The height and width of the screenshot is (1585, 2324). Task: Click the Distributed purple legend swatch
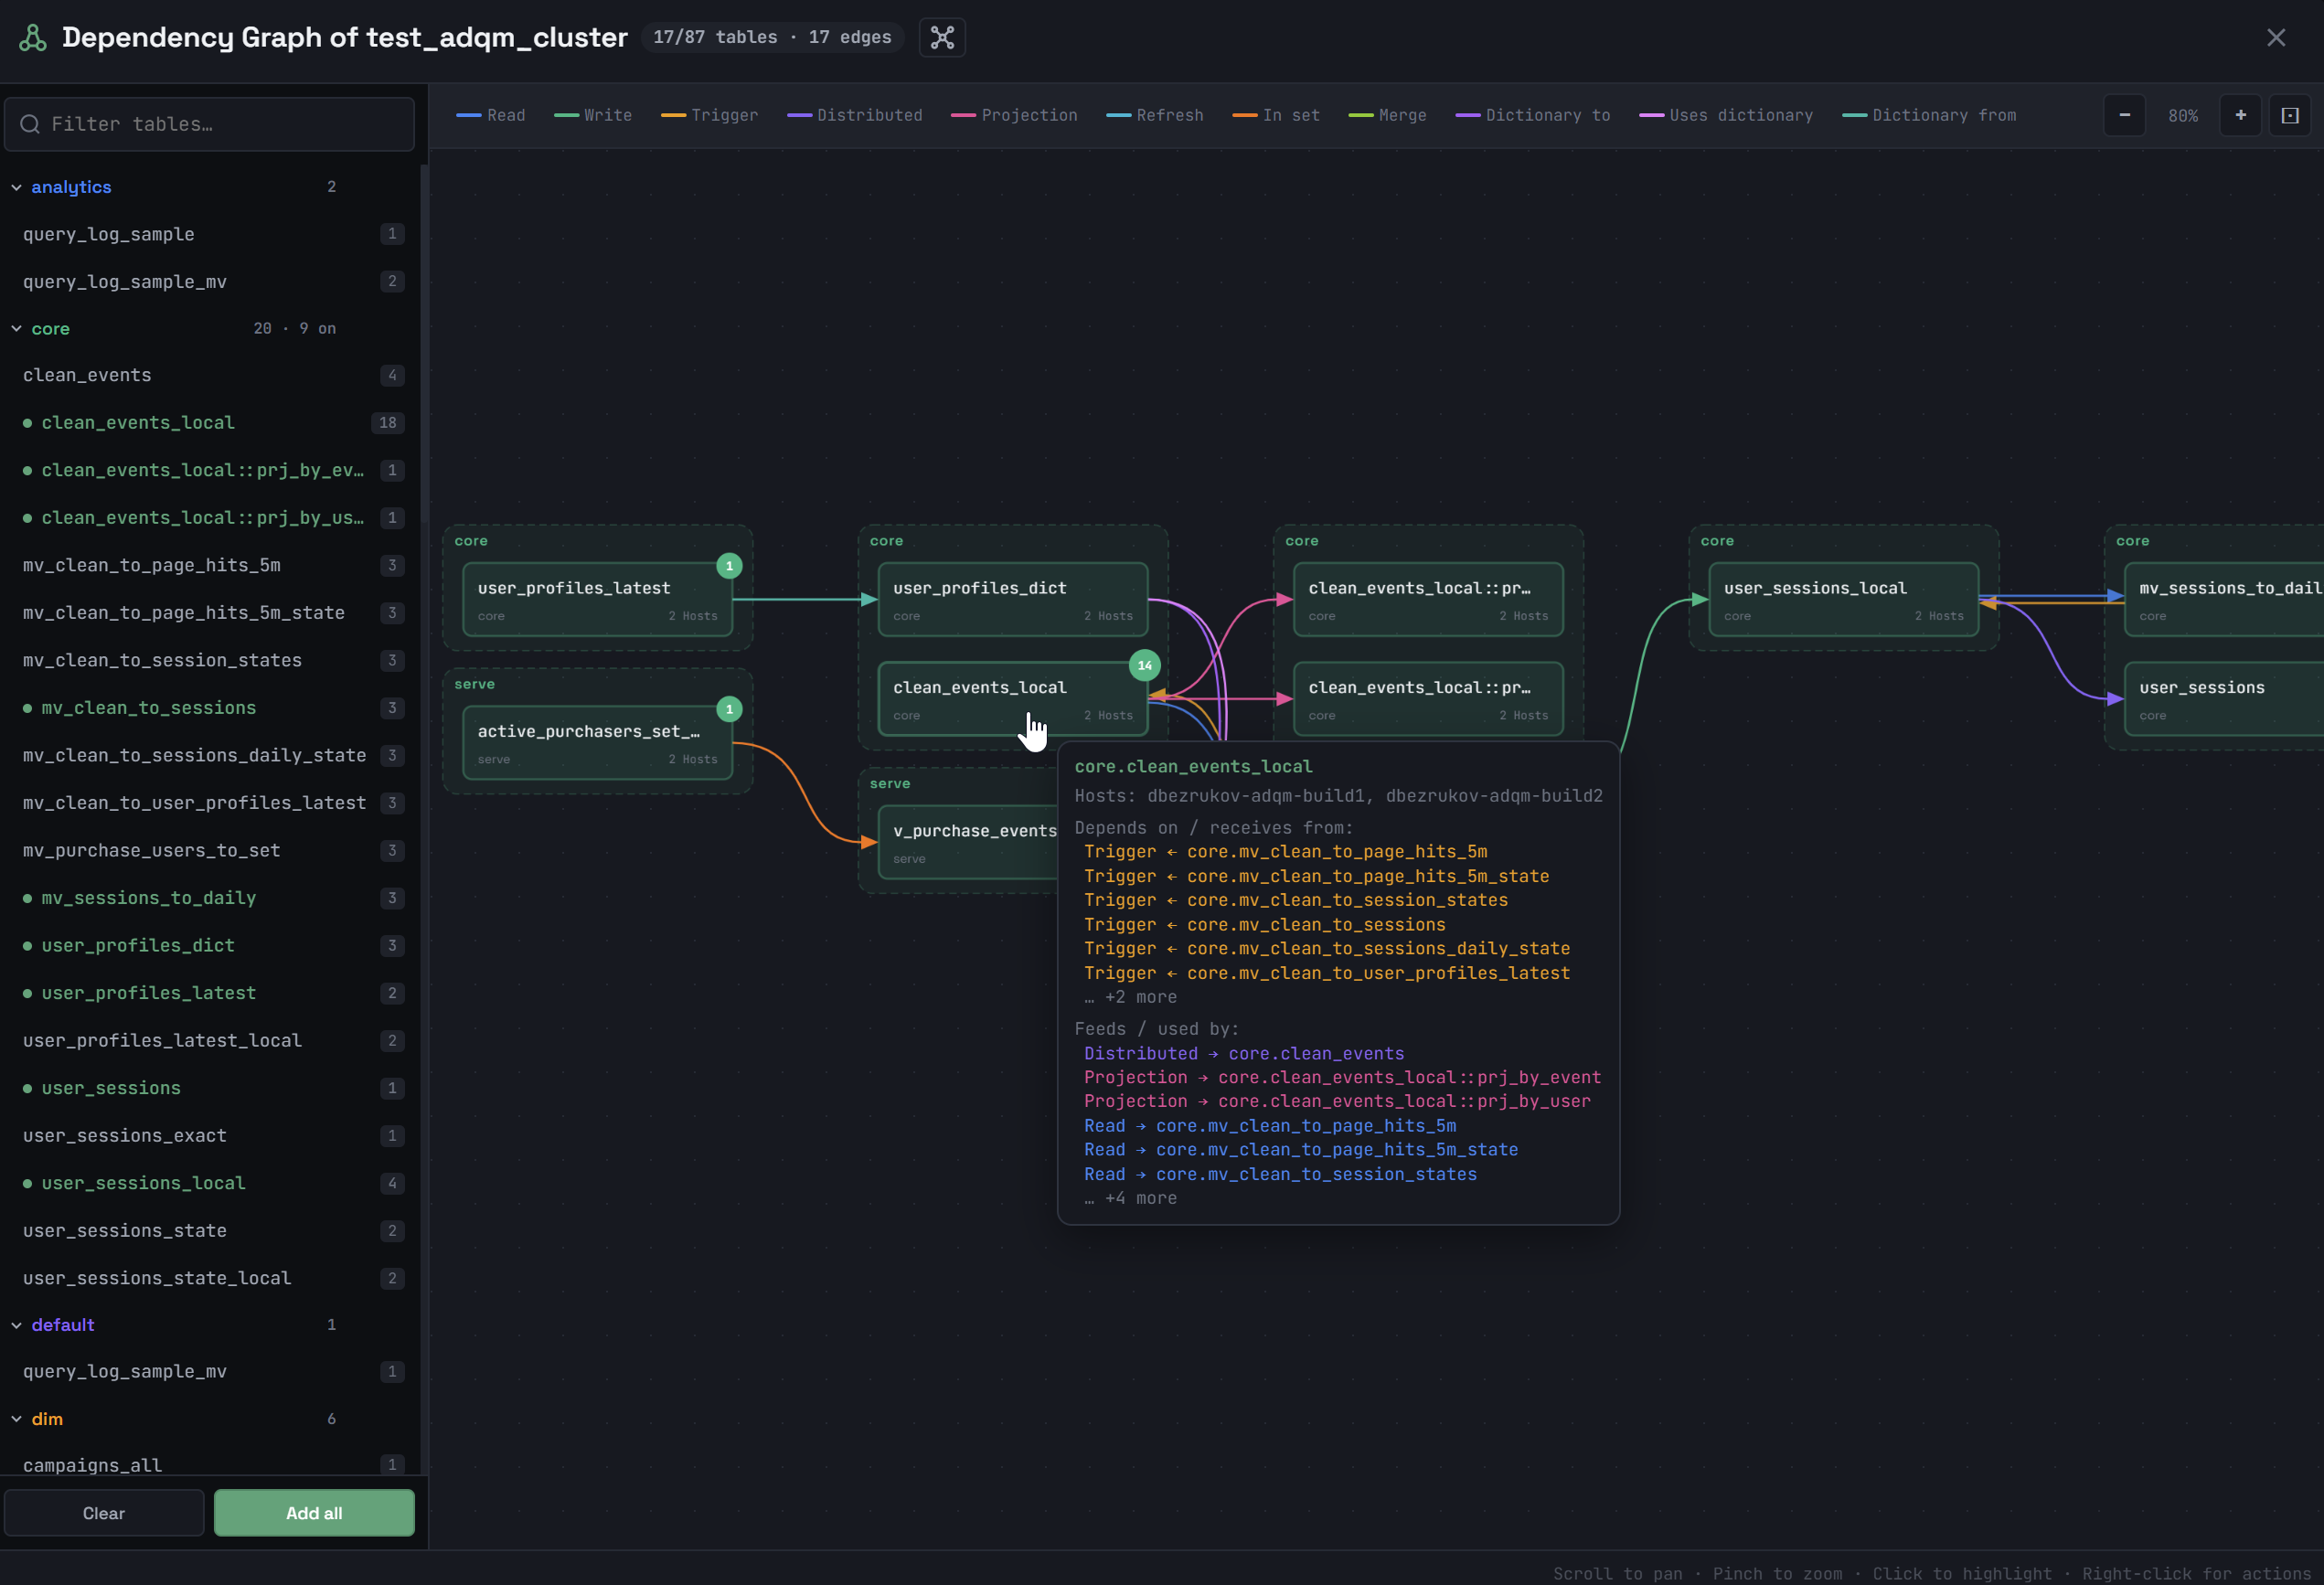pos(799,115)
